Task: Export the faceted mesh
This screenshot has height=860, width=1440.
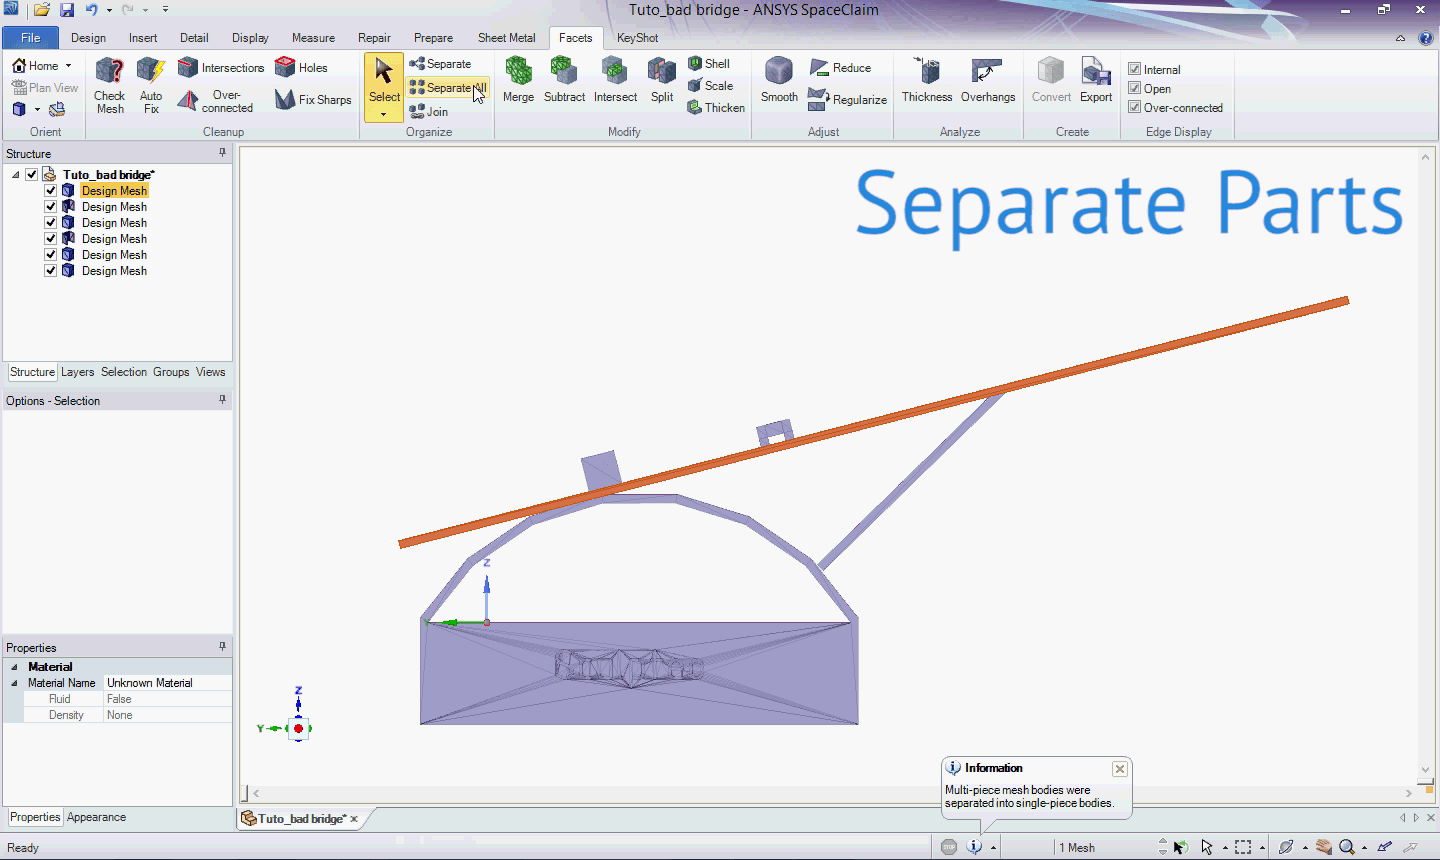Action: [x=1096, y=80]
